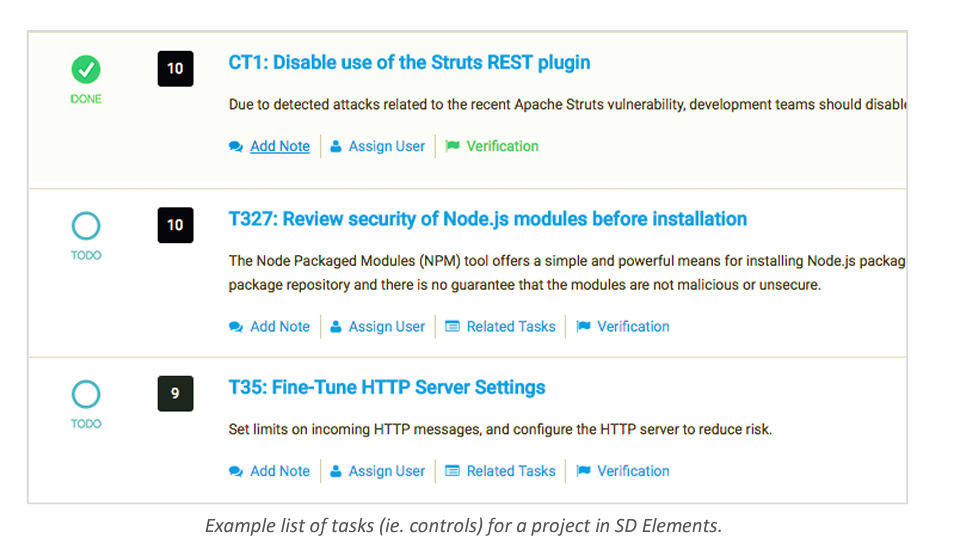Click the priority 9 badge on T35
This screenshot has width=962, height=547.
pos(175,393)
